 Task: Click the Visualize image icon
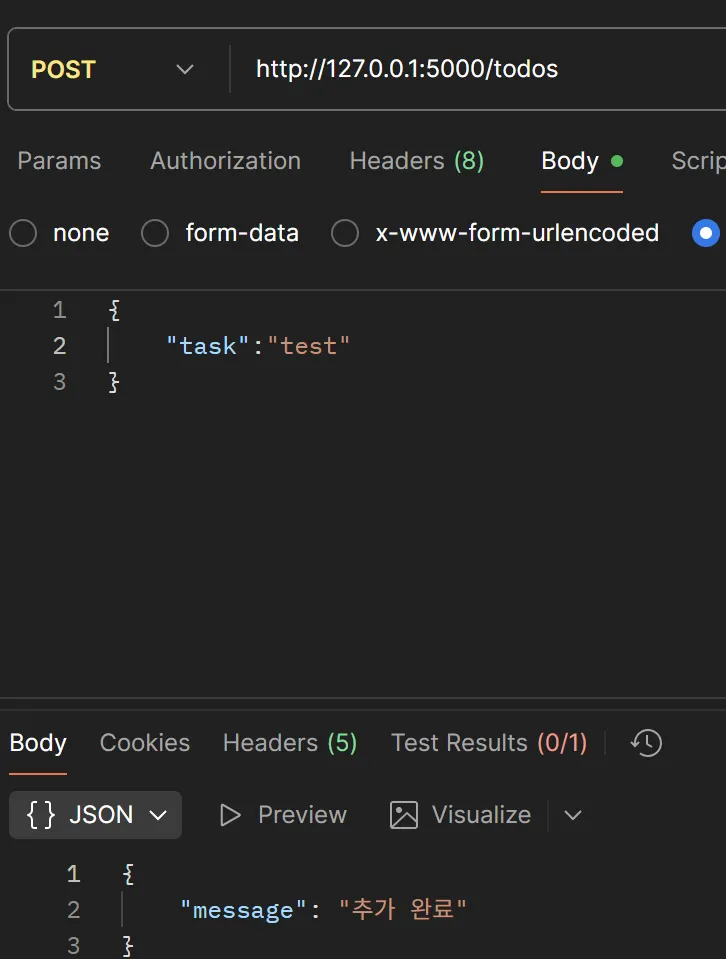tap(404, 815)
